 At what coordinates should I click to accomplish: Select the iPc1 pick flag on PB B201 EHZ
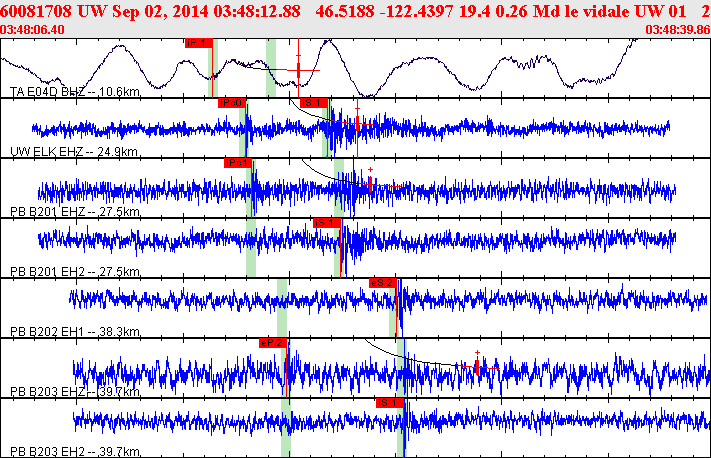pos(238,163)
